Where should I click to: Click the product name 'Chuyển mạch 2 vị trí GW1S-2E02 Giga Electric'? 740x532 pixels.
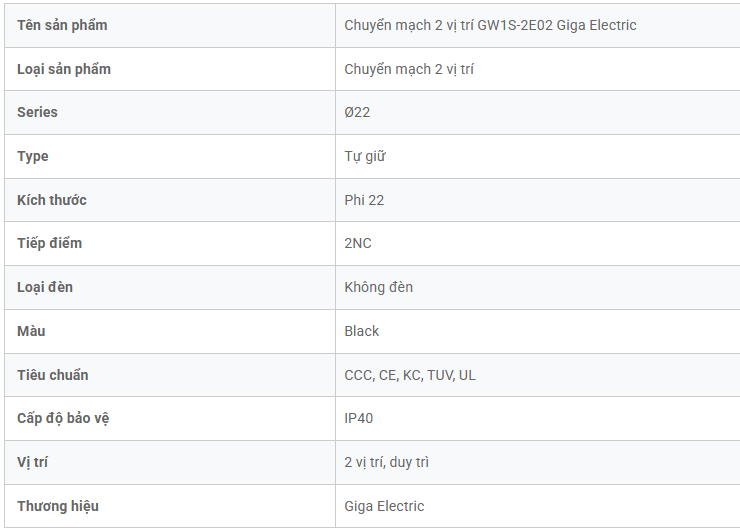coord(490,25)
